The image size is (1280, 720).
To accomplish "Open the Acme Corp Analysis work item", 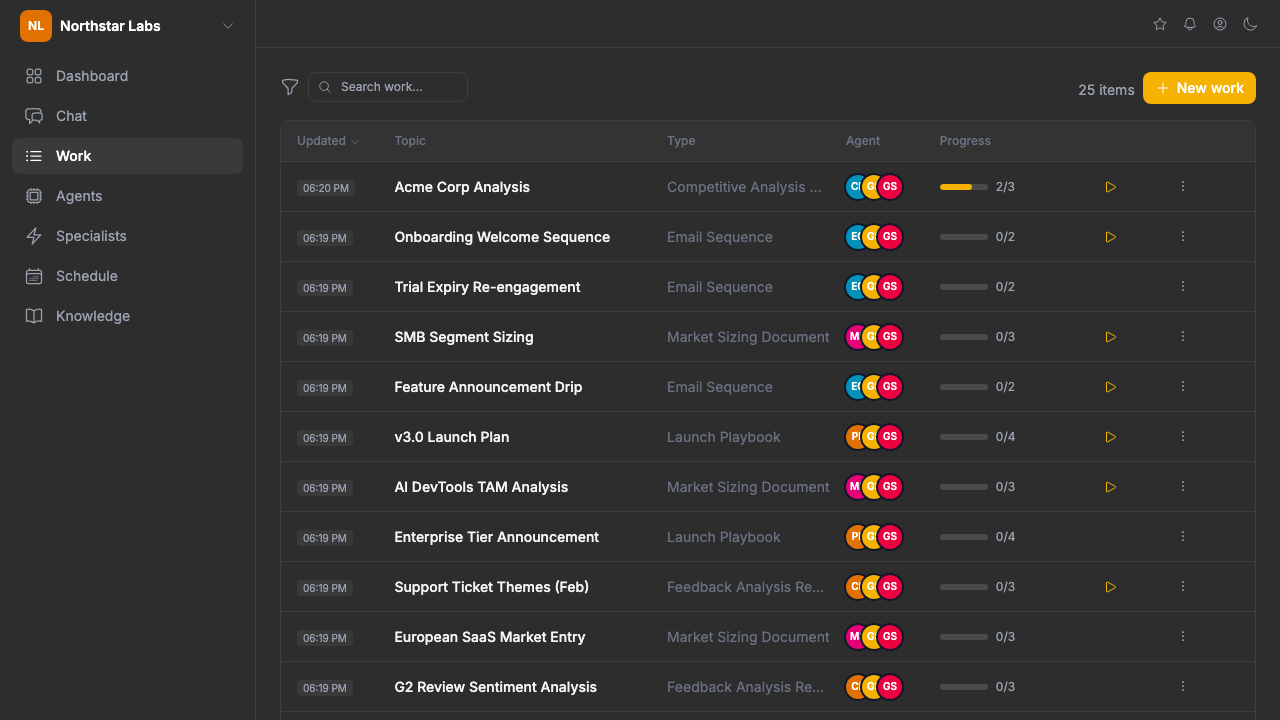I will pyautogui.click(x=462, y=187).
